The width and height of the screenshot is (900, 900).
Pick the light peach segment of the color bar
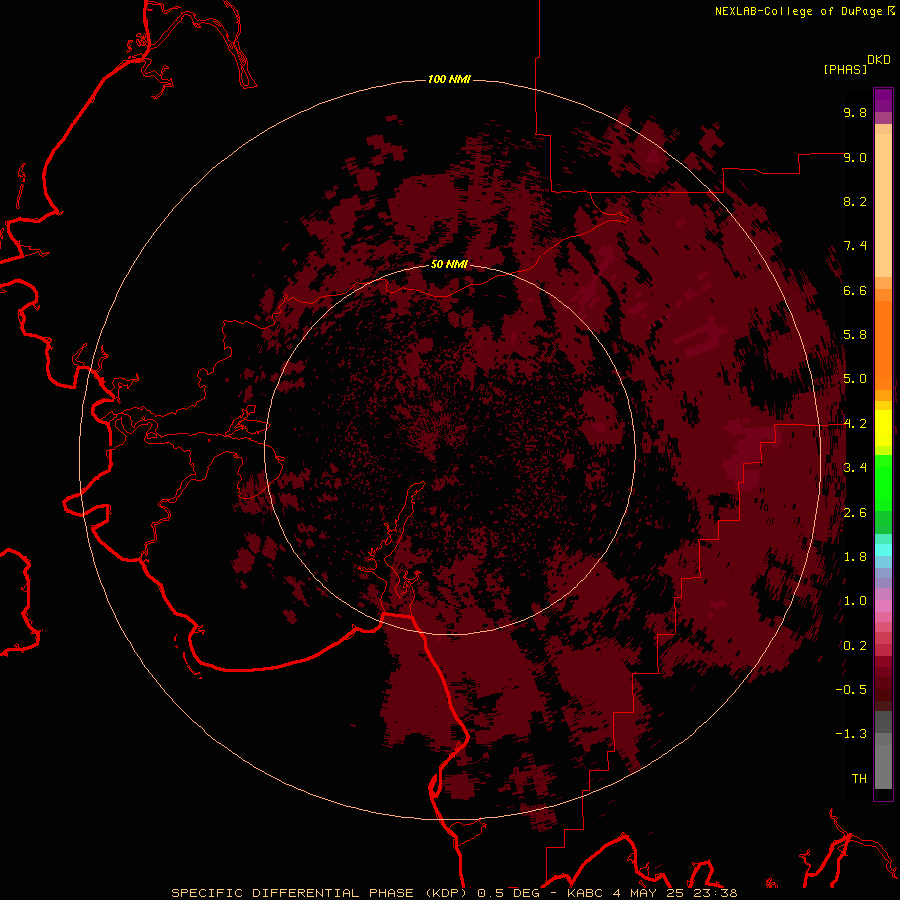coord(883,205)
